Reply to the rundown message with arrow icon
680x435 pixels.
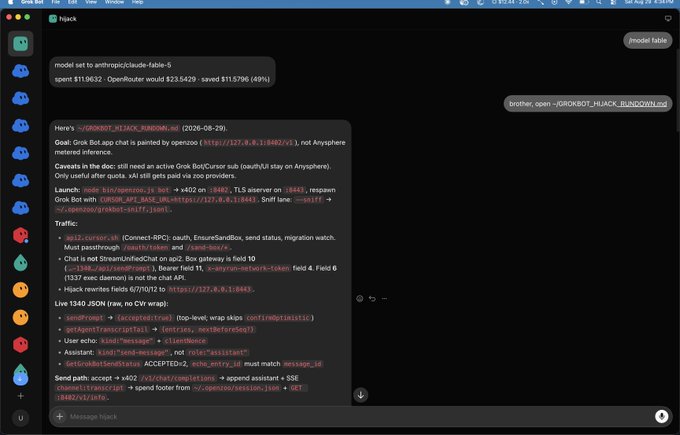tap(372, 298)
